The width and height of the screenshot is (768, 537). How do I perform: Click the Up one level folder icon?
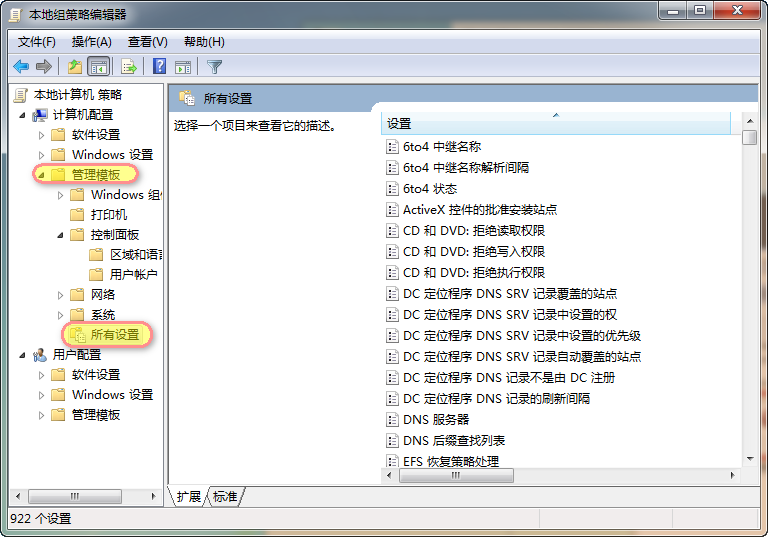coord(74,67)
